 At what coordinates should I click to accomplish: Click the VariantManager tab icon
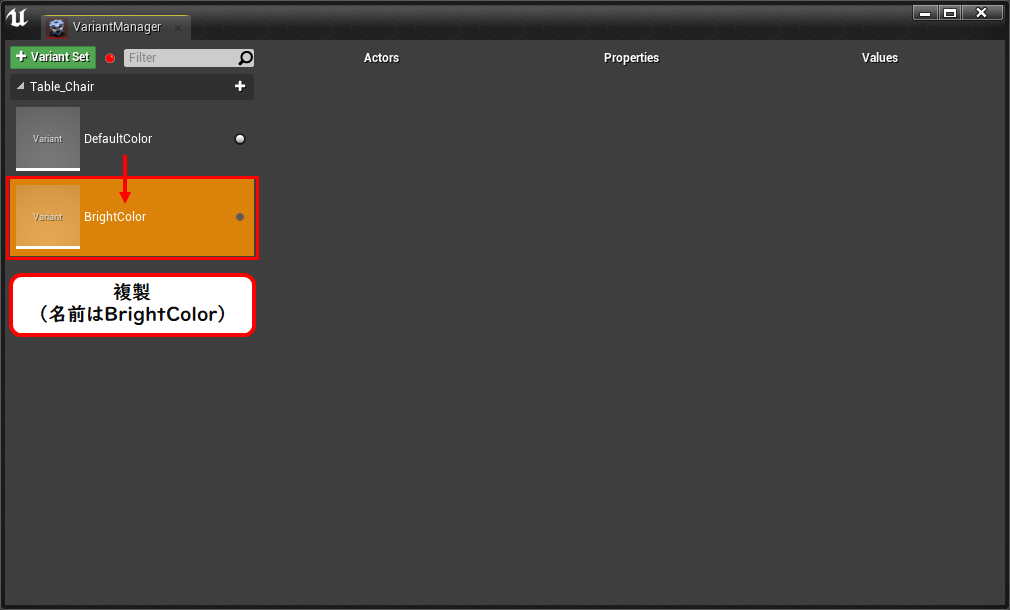(x=57, y=27)
